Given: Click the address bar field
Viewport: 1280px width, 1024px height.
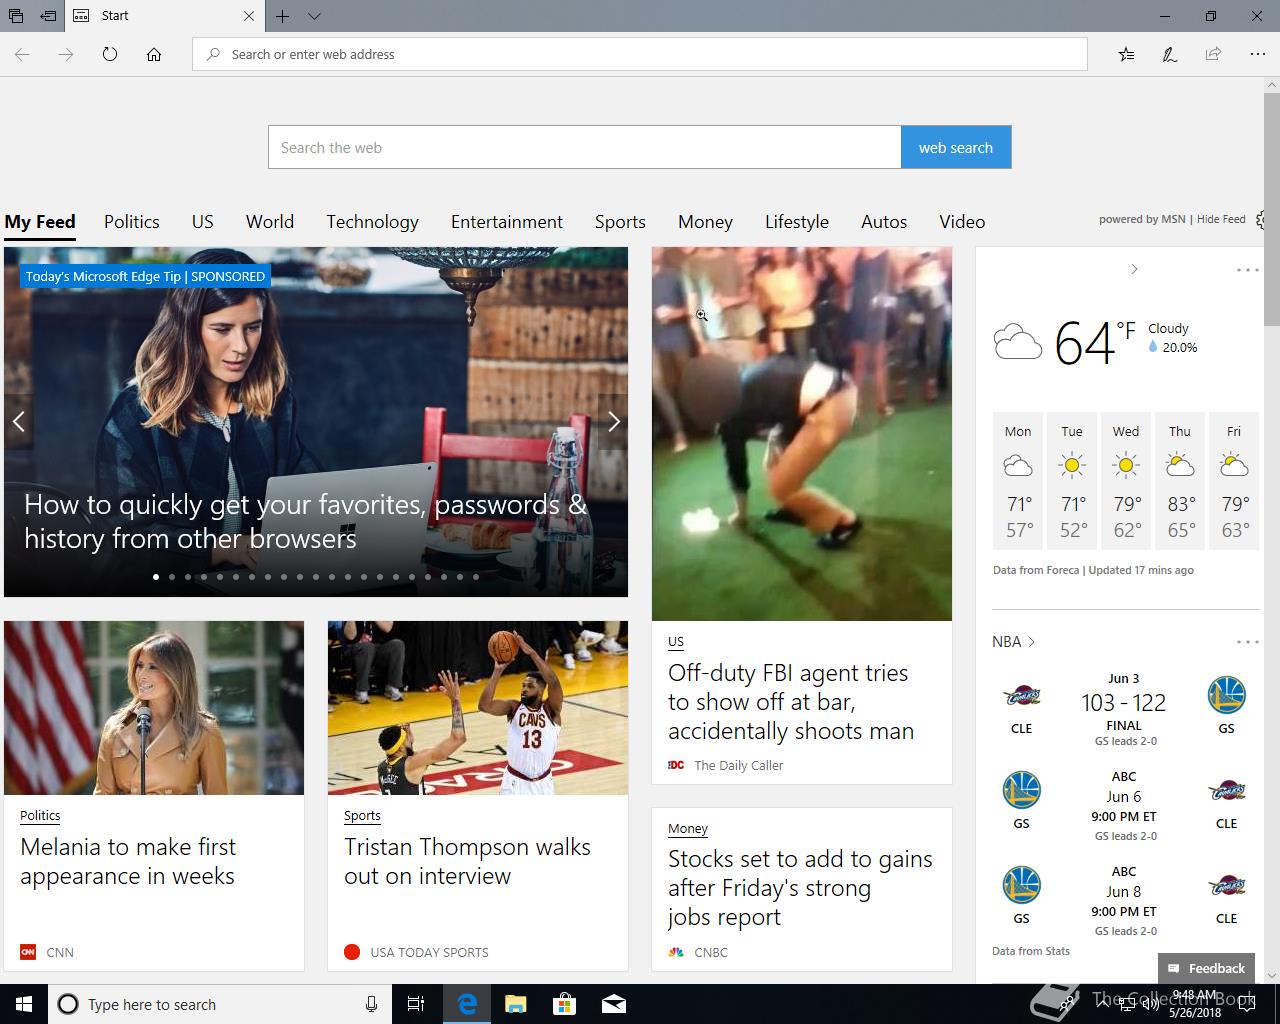Looking at the screenshot, I should click(x=640, y=54).
